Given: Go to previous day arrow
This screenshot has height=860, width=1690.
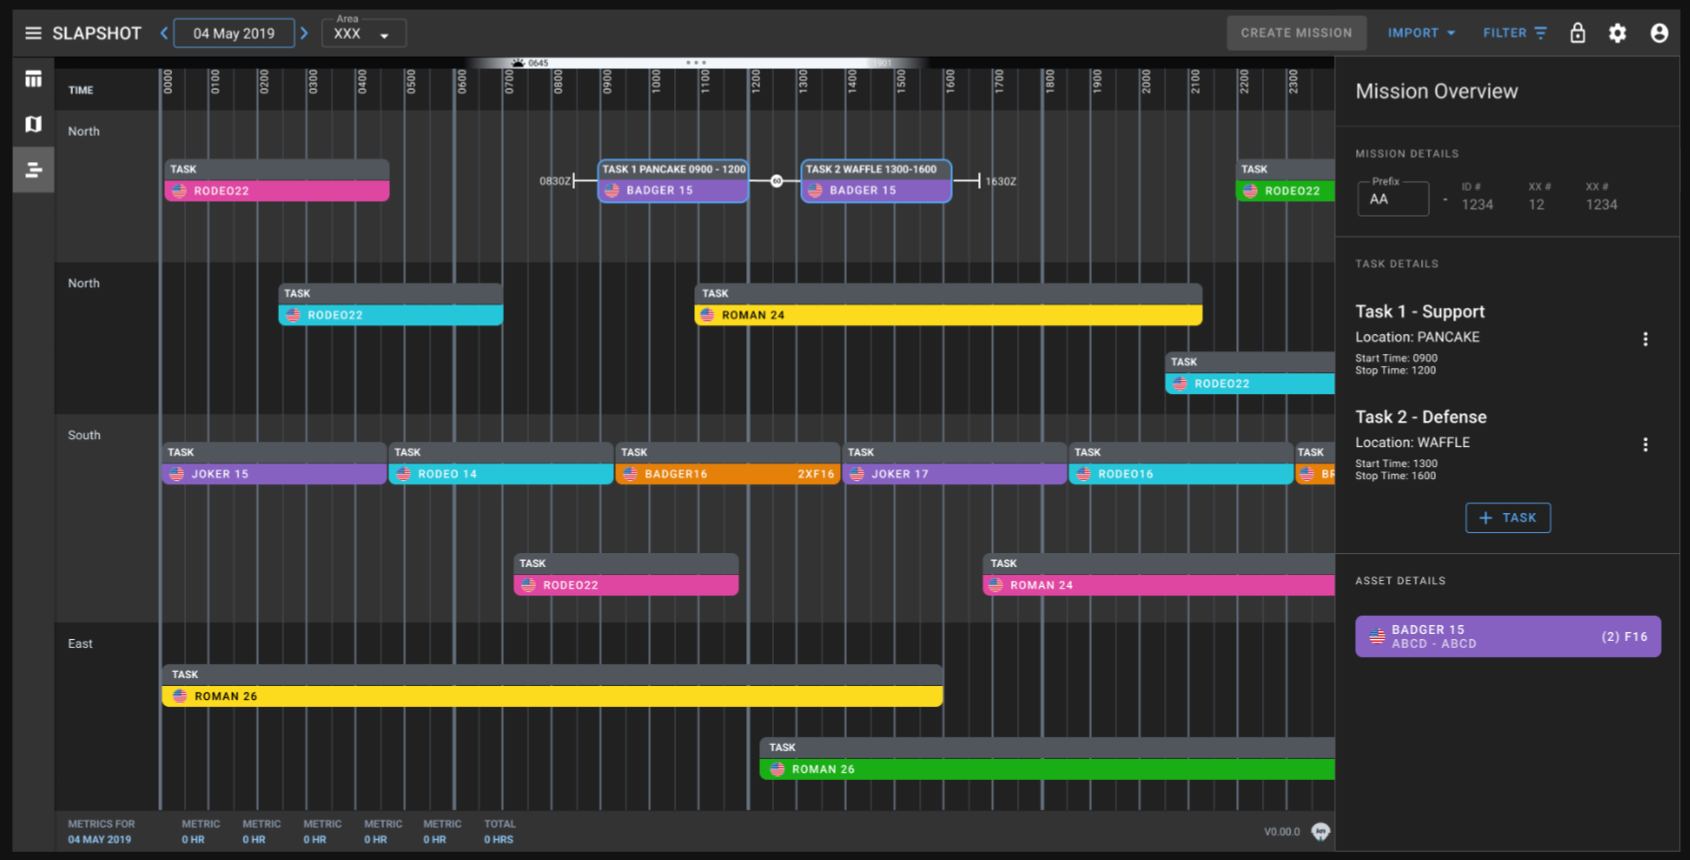Looking at the screenshot, I should pos(164,33).
